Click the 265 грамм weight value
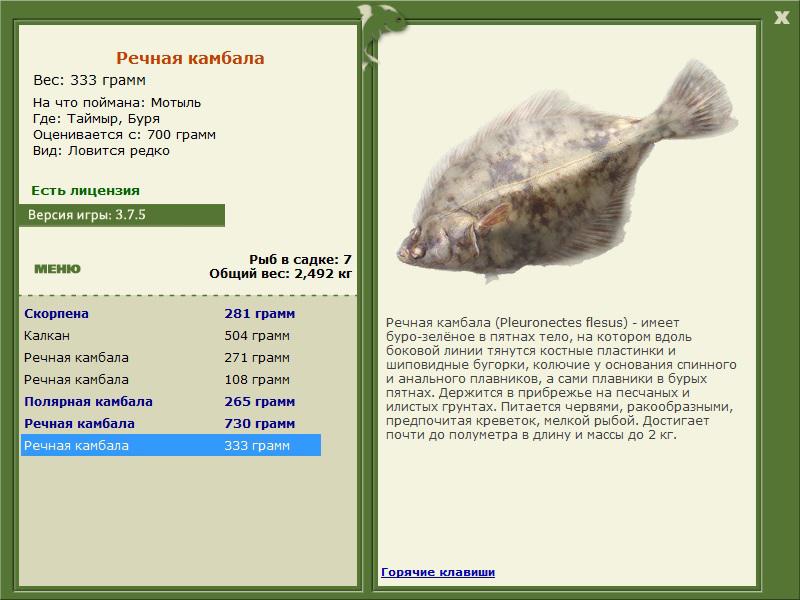This screenshot has width=800, height=600. pos(260,402)
